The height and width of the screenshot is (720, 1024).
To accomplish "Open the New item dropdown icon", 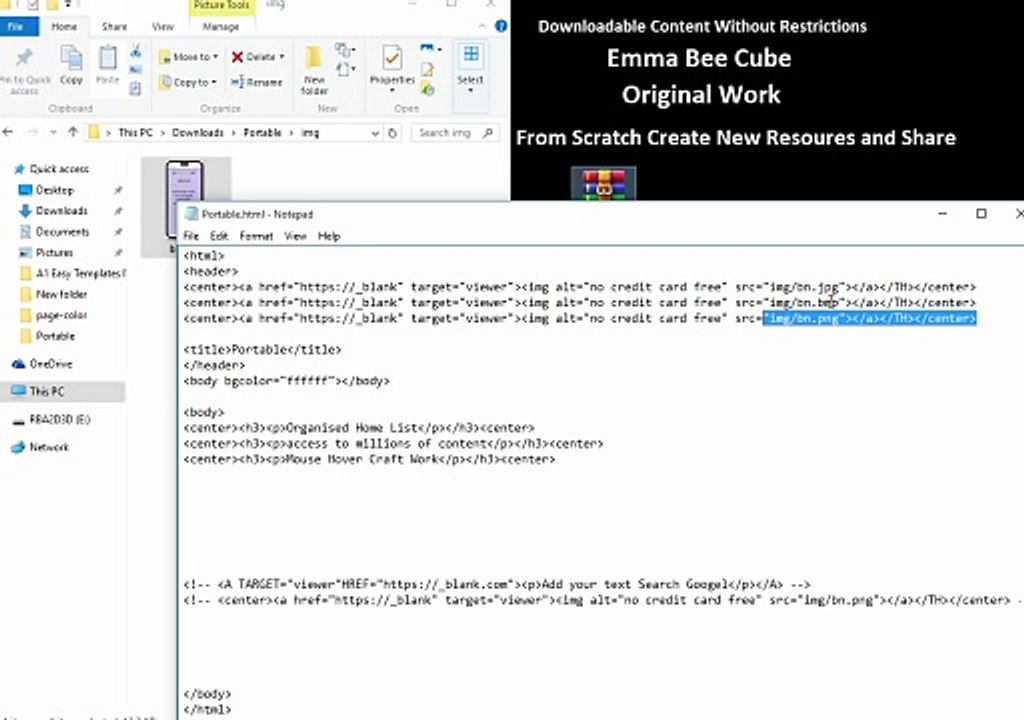I will pyautogui.click(x=344, y=50).
